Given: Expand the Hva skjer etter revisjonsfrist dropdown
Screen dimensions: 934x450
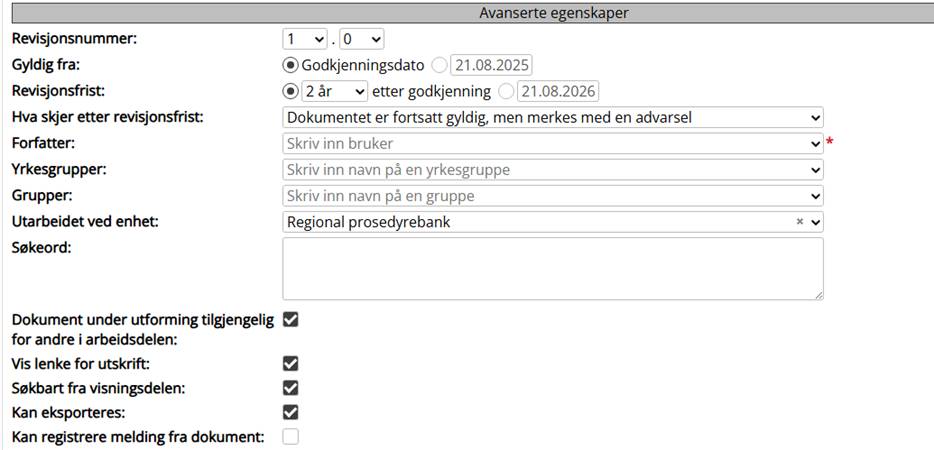Looking at the screenshot, I should point(552,117).
